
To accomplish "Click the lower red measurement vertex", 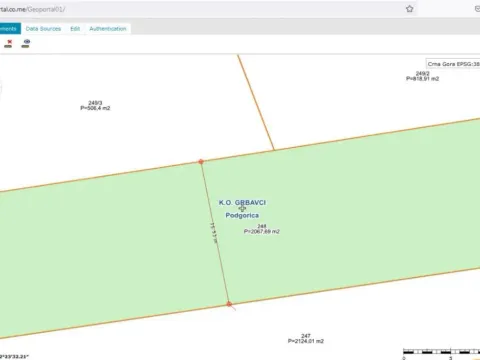I will 229,304.
